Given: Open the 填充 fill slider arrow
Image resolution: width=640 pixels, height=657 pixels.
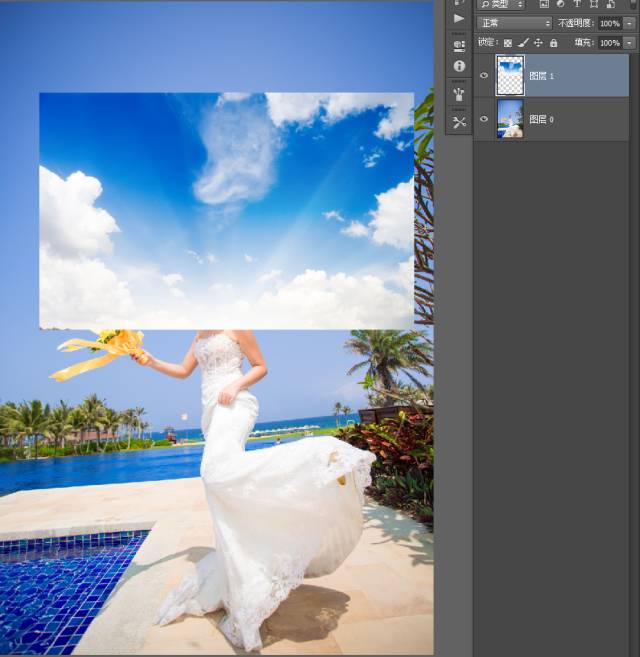Looking at the screenshot, I should pyautogui.click(x=629, y=43).
